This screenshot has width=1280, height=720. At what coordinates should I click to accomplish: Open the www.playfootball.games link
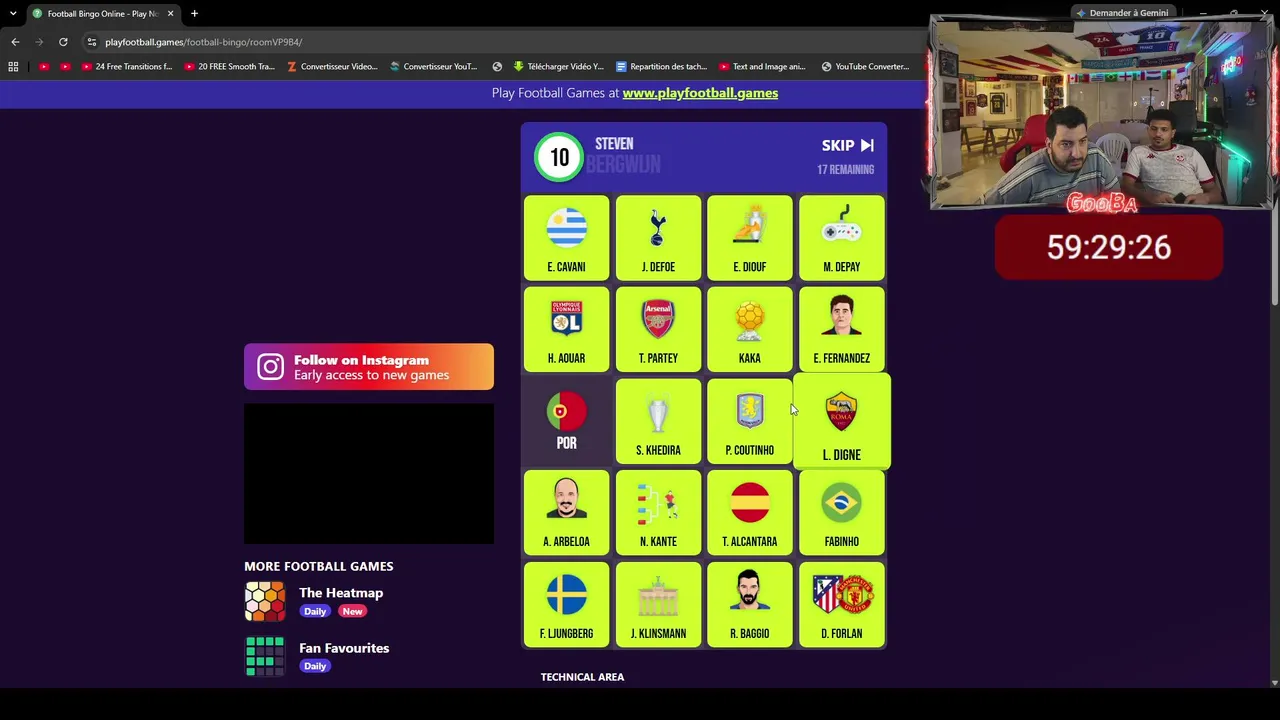(x=700, y=93)
